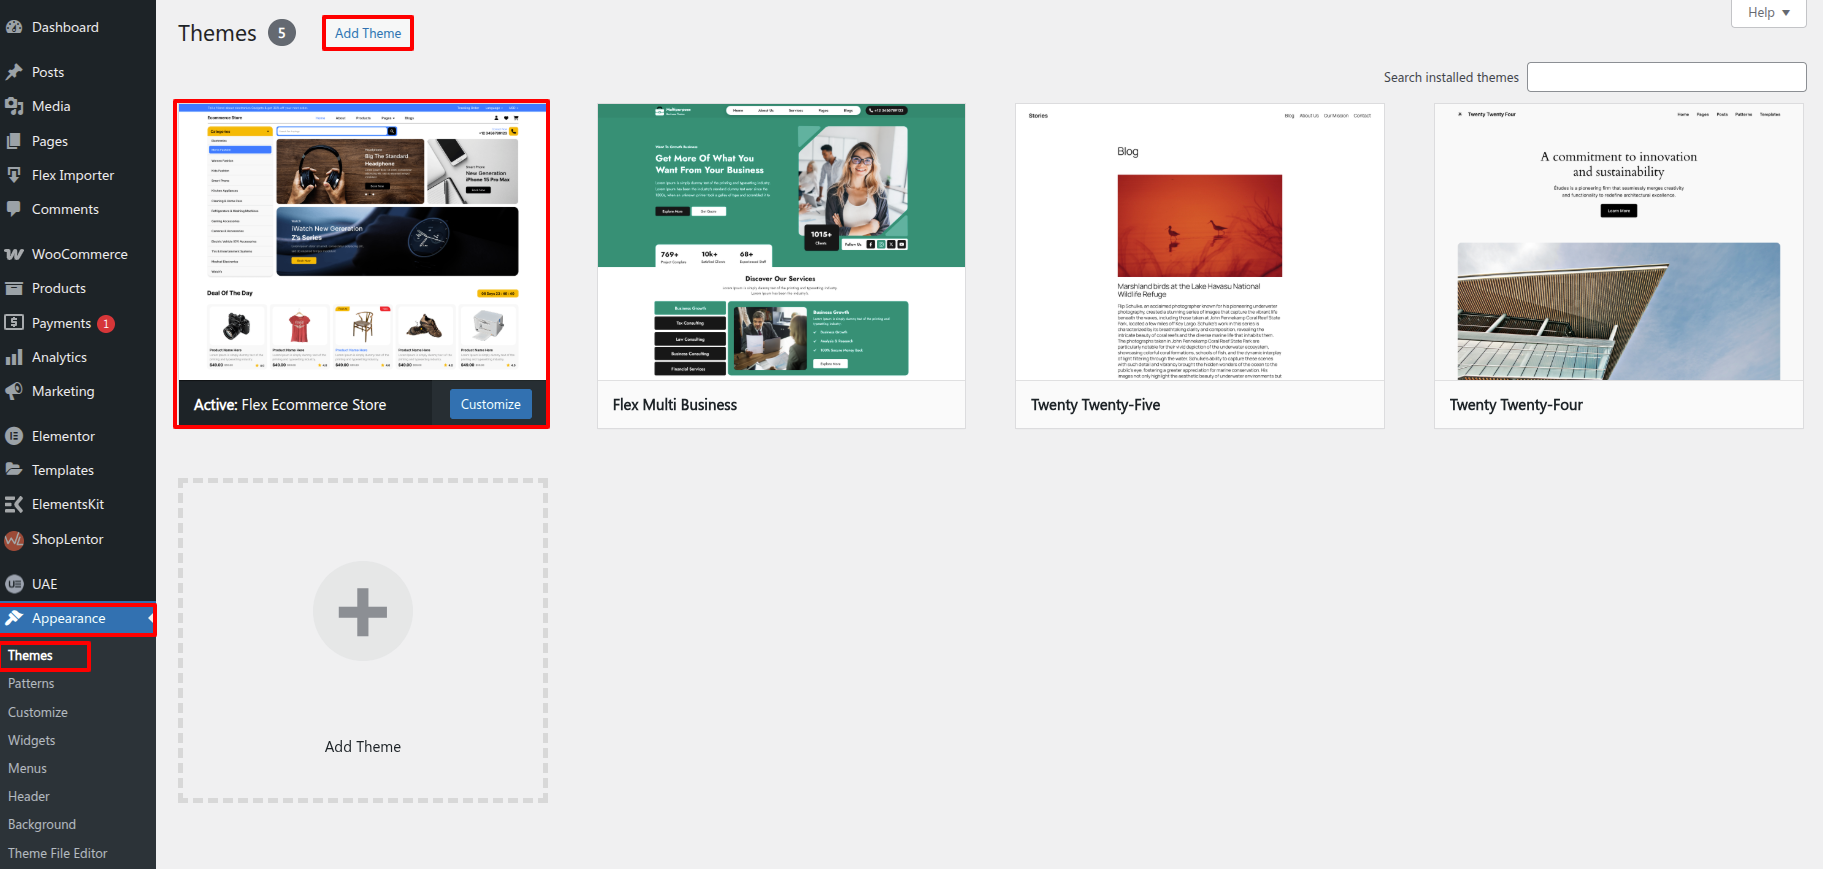The width and height of the screenshot is (1823, 869).
Task: Click the WooCommerce logo icon
Action: point(14,254)
